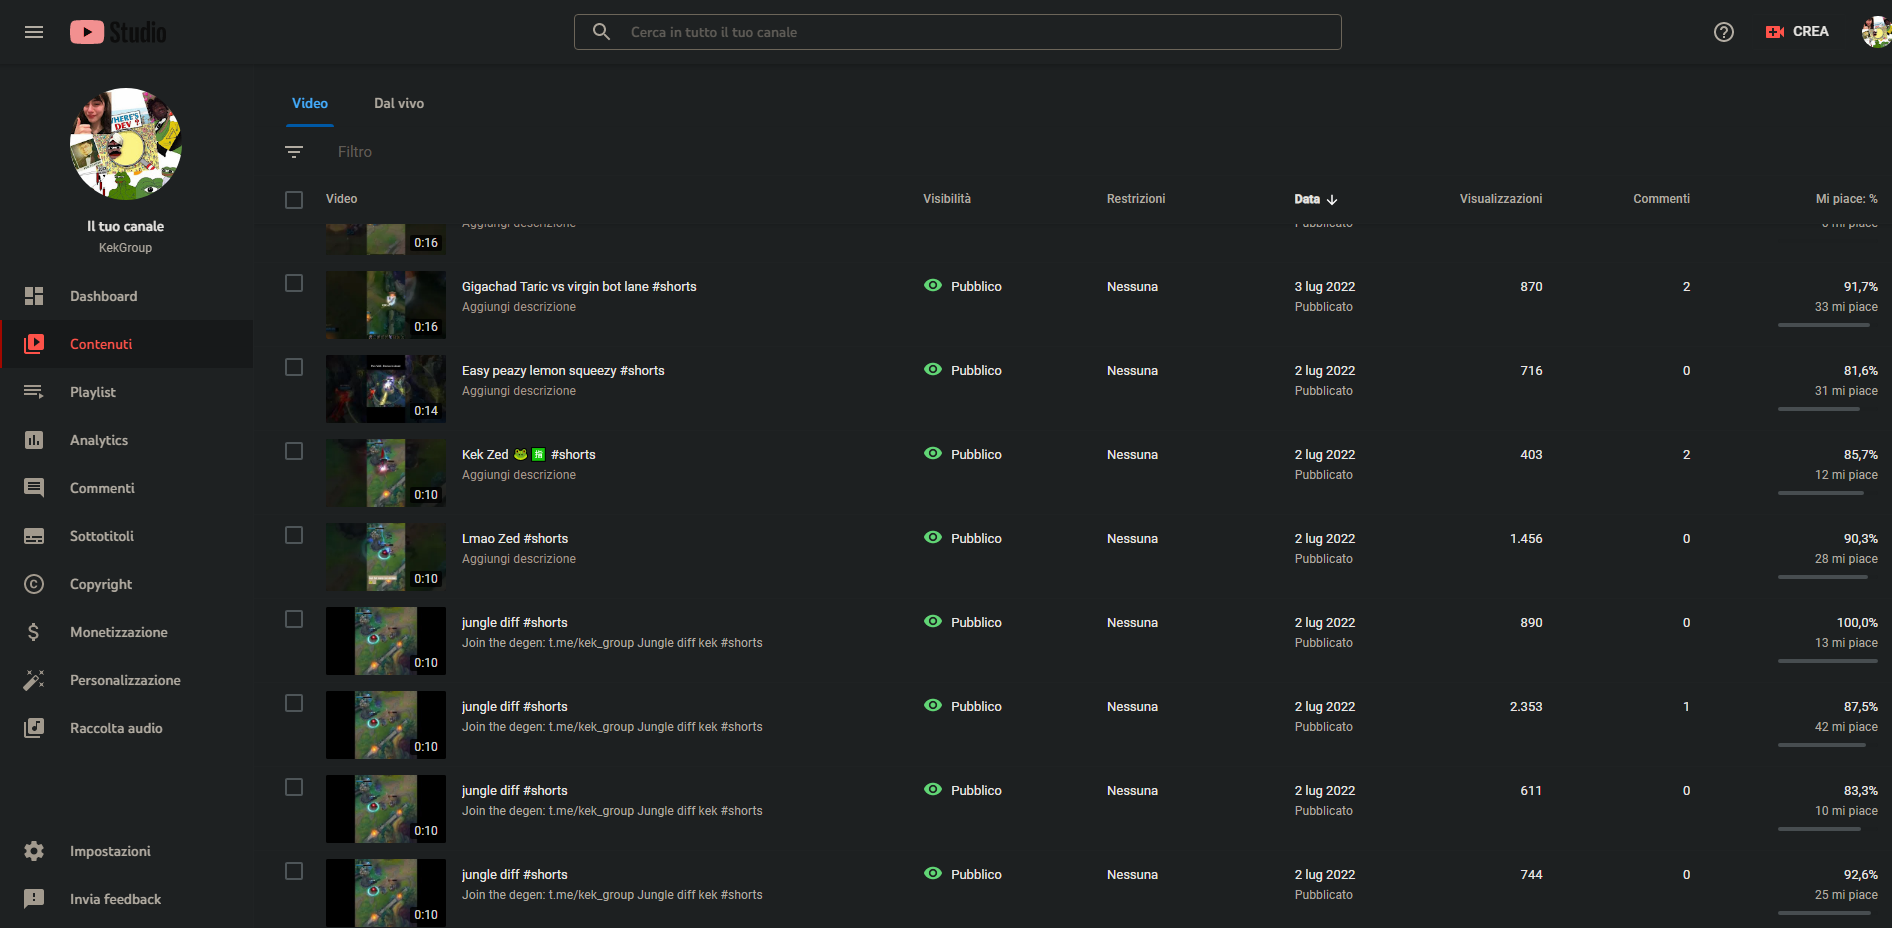Image resolution: width=1892 pixels, height=928 pixels.
Task: Click the Mi piace: % column header
Action: (x=1847, y=199)
